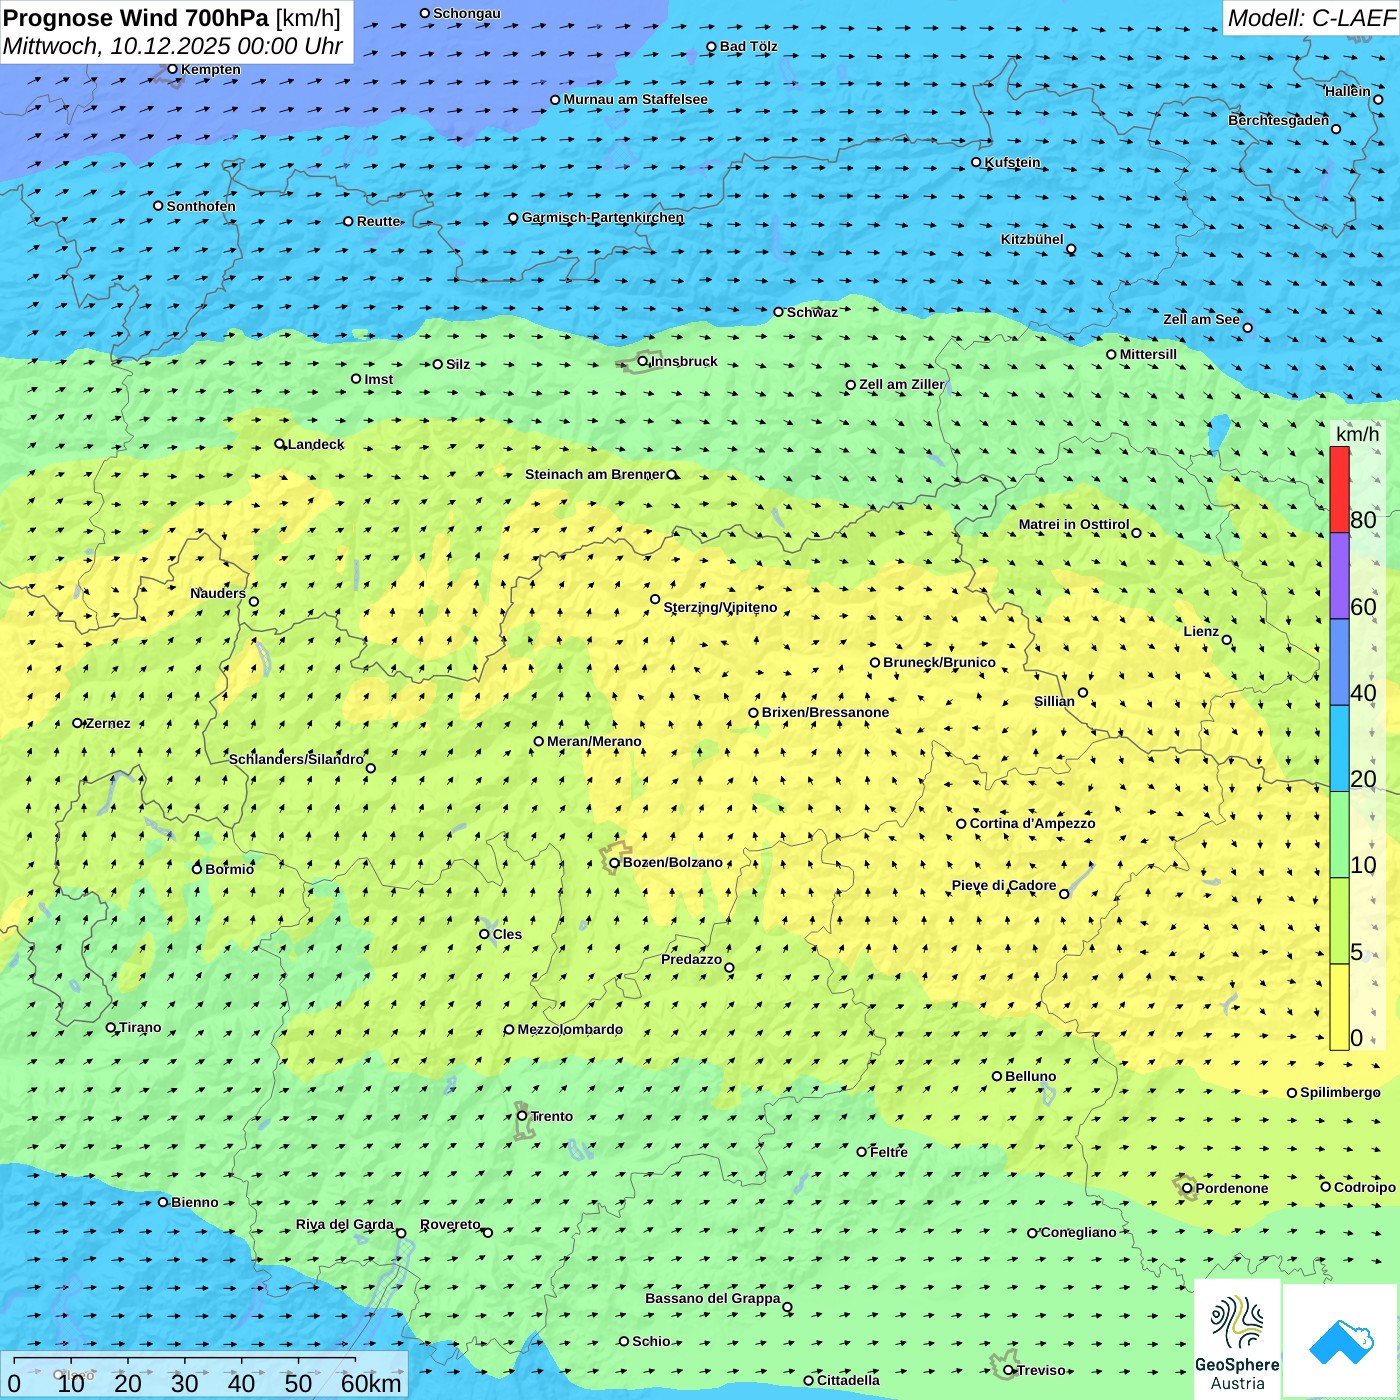Click the 'Prognose Wind 700hPa' title

pyautogui.click(x=136, y=18)
